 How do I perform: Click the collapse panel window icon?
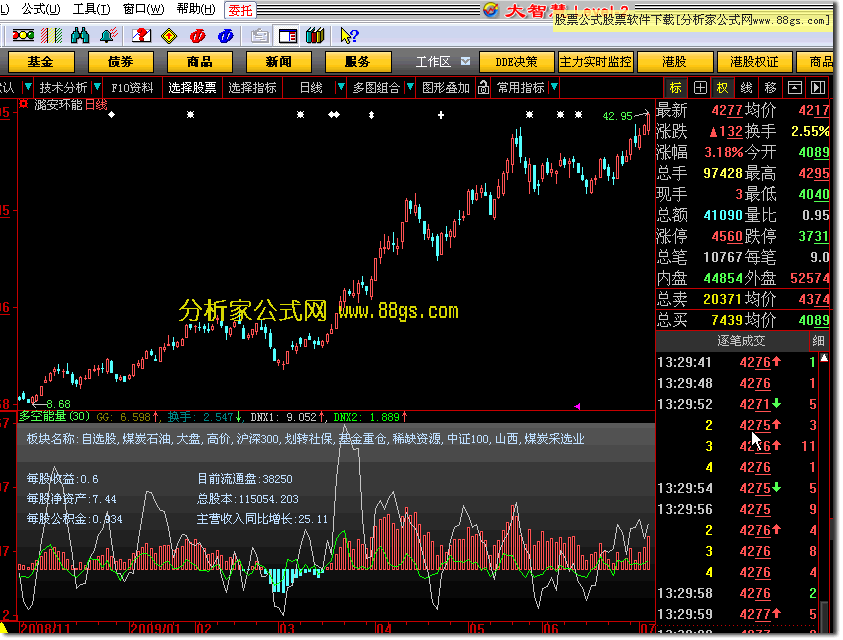[795, 88]
